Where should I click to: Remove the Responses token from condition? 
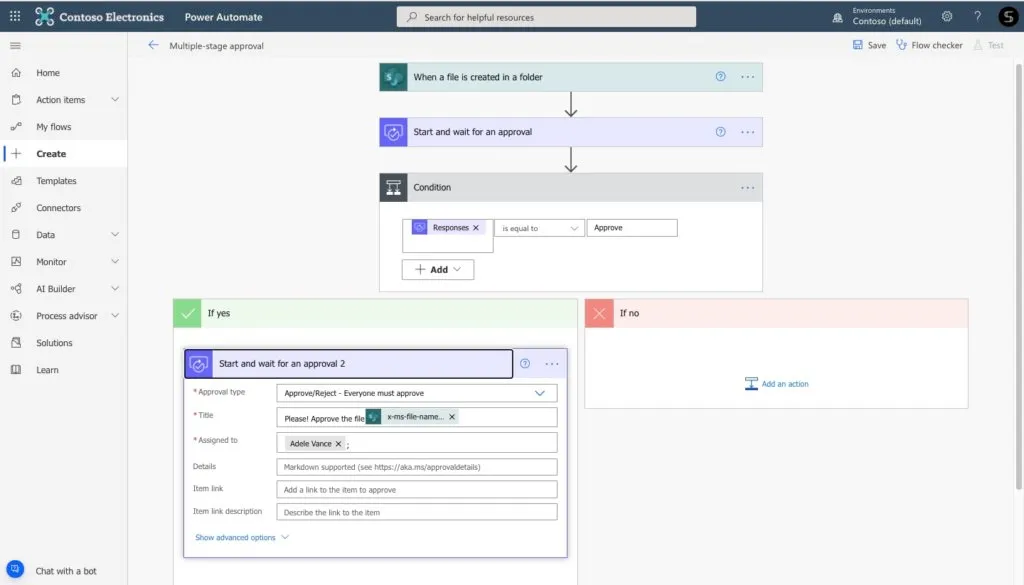476,228
